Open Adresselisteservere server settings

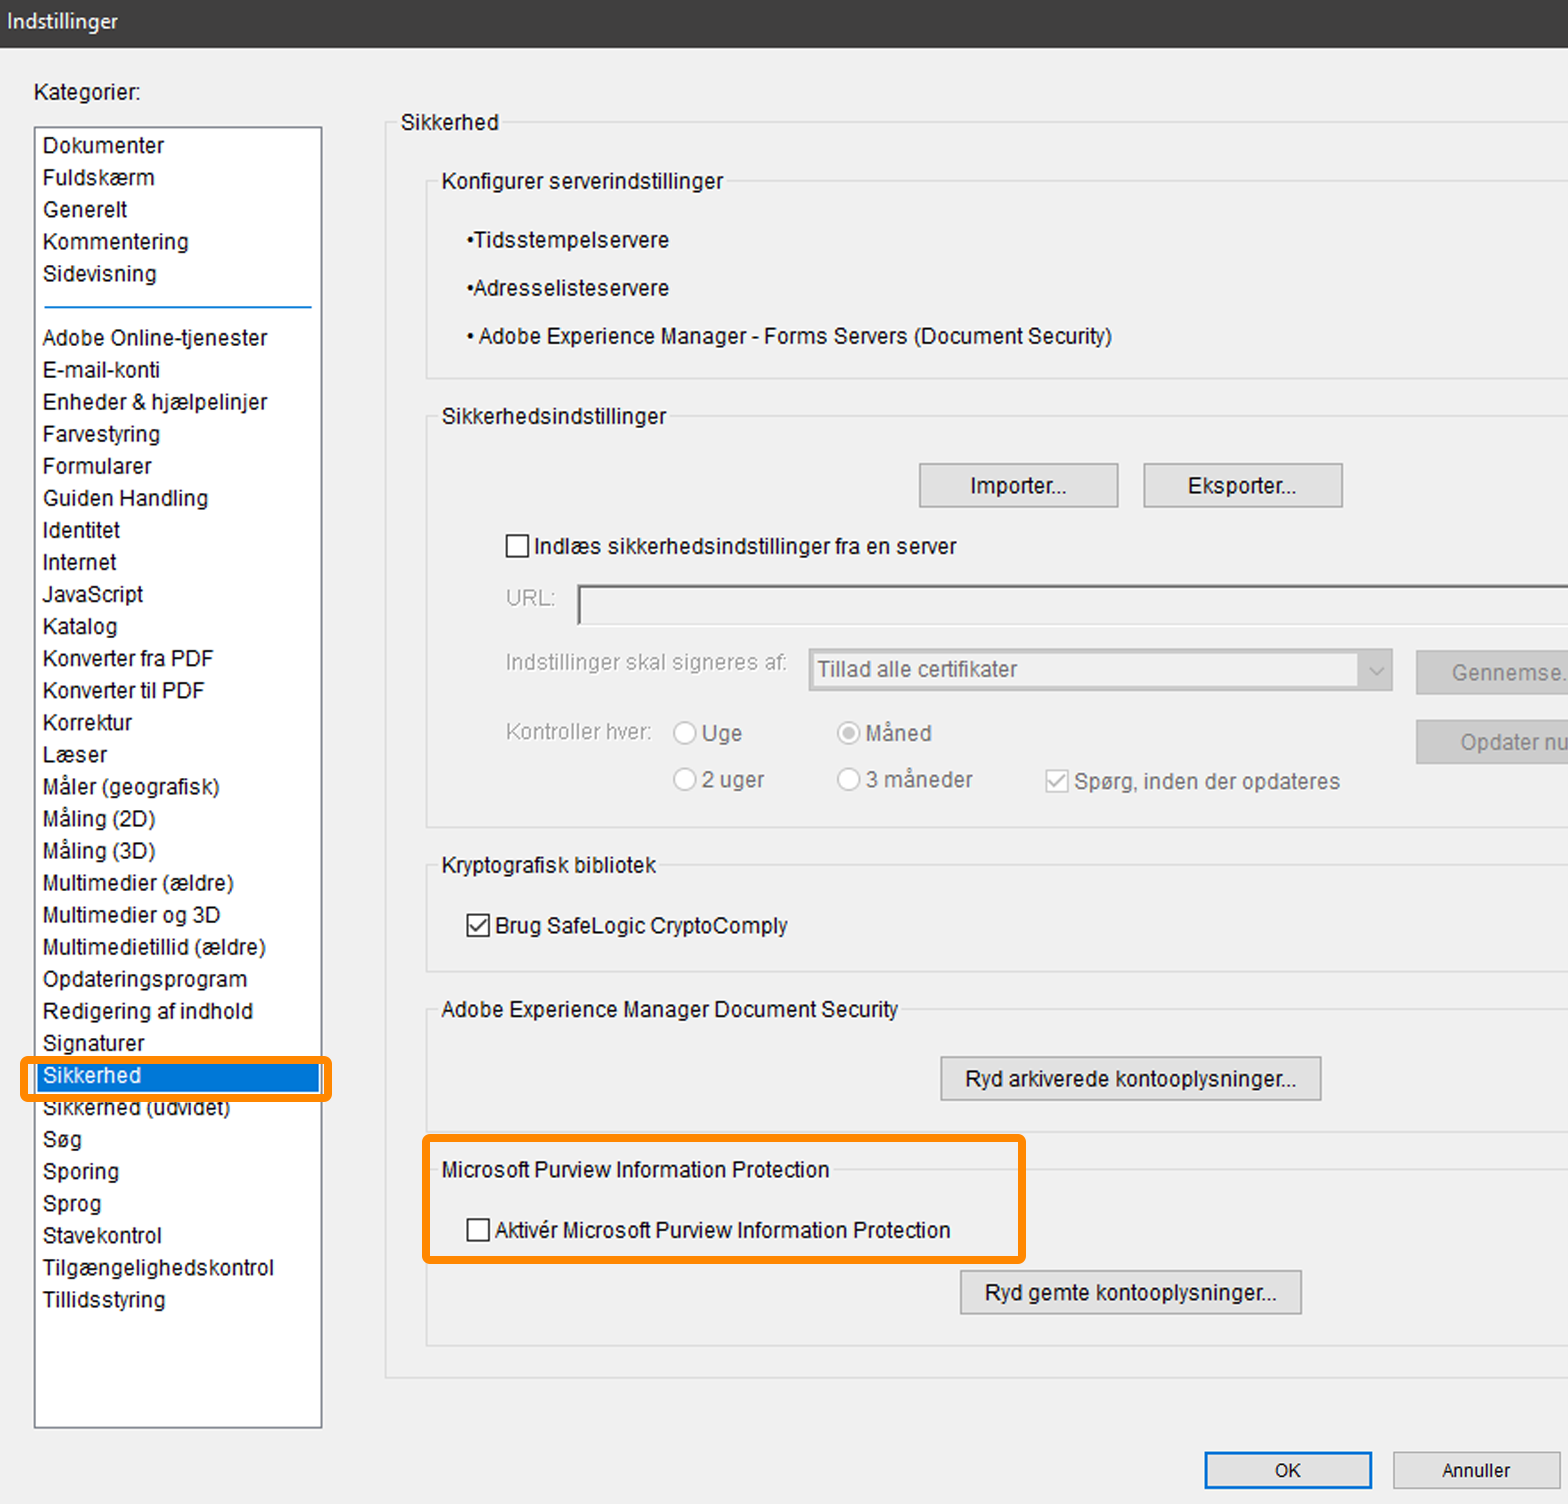click(x=570, y=288)
